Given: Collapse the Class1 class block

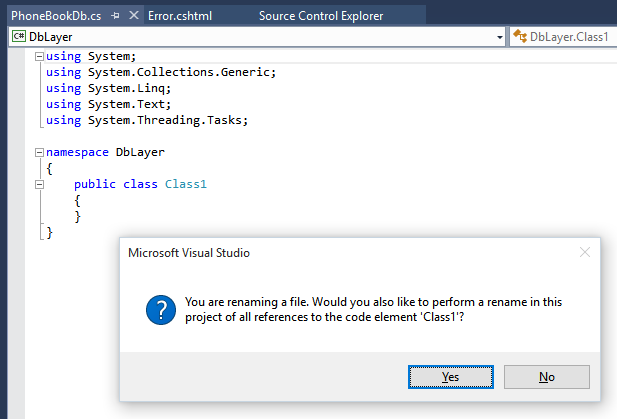Looking at the screenshot, I should (39, 184).
